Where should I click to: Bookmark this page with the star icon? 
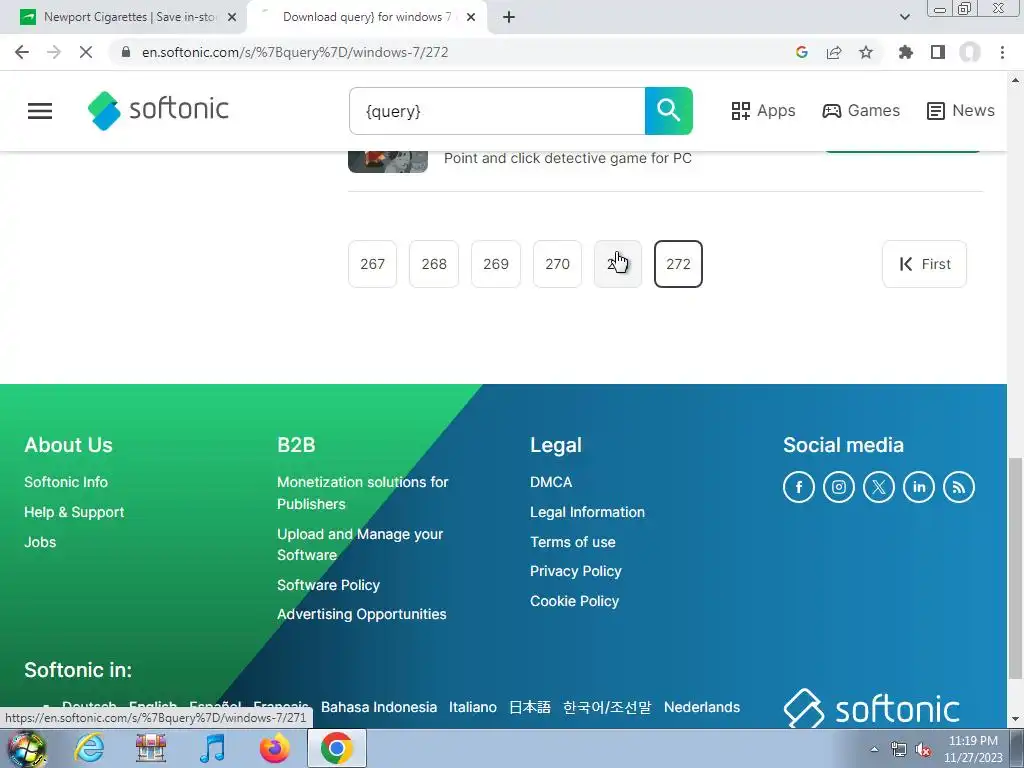point(866,52)
